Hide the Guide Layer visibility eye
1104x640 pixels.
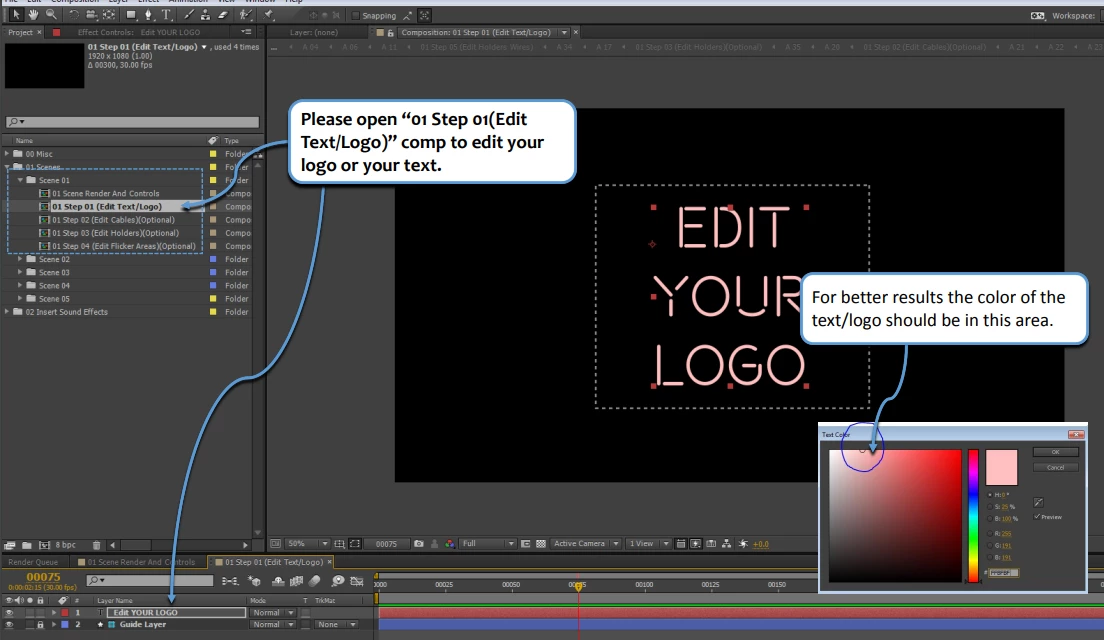coord(9,625)
